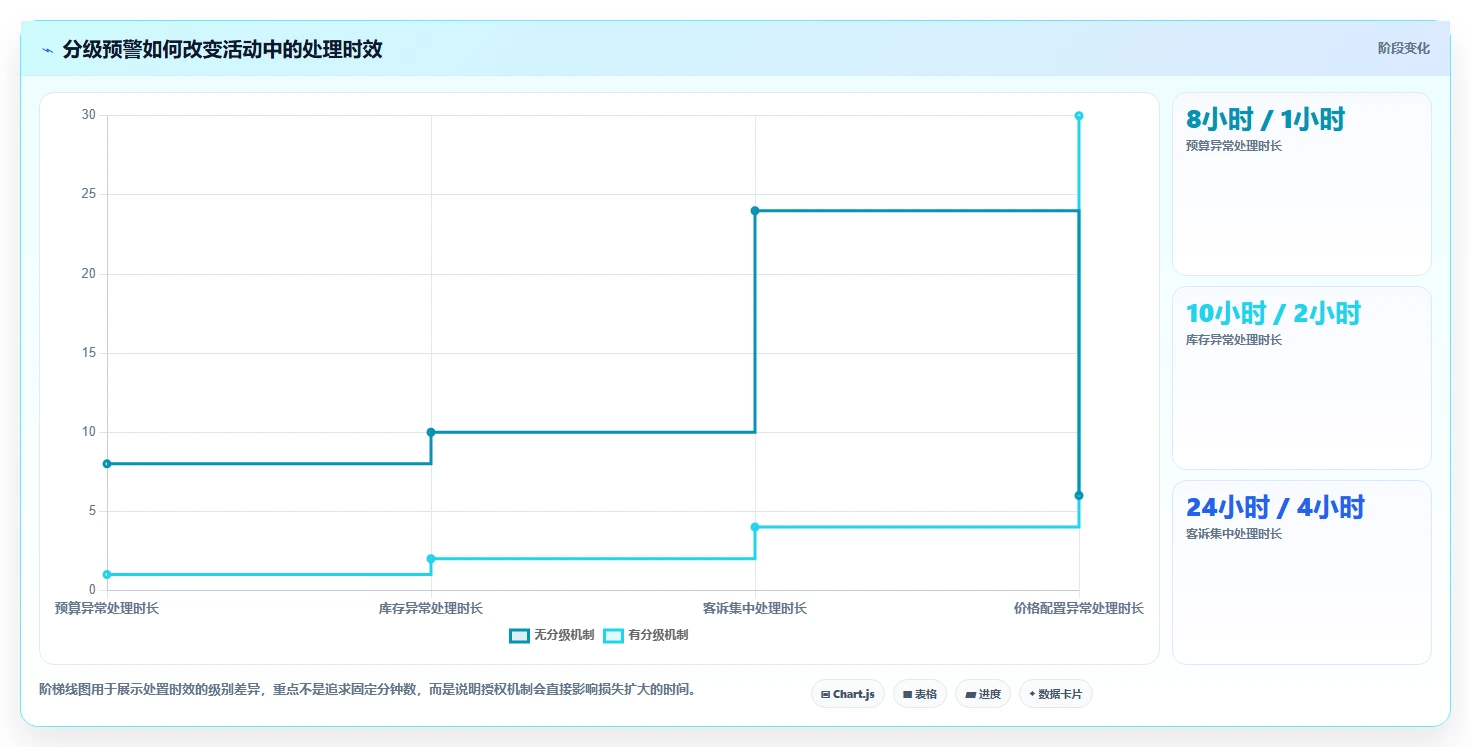Click the y-axis value 20
The width and height of the screenshot is (1471, 747).
coord(89,274)
